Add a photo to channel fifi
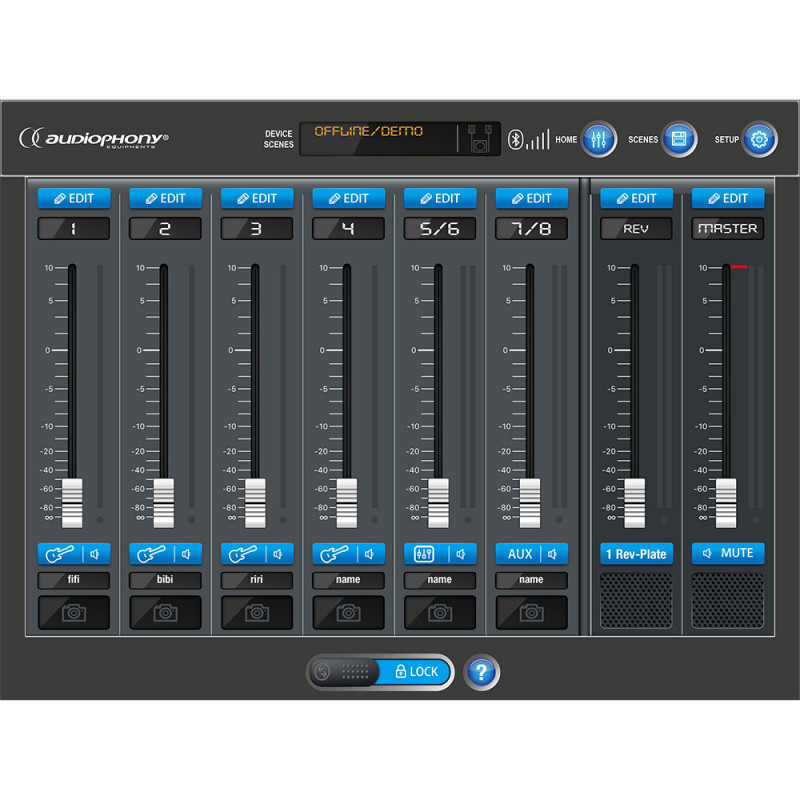Screen dimensions: 800x800 (x=74, y=612)
